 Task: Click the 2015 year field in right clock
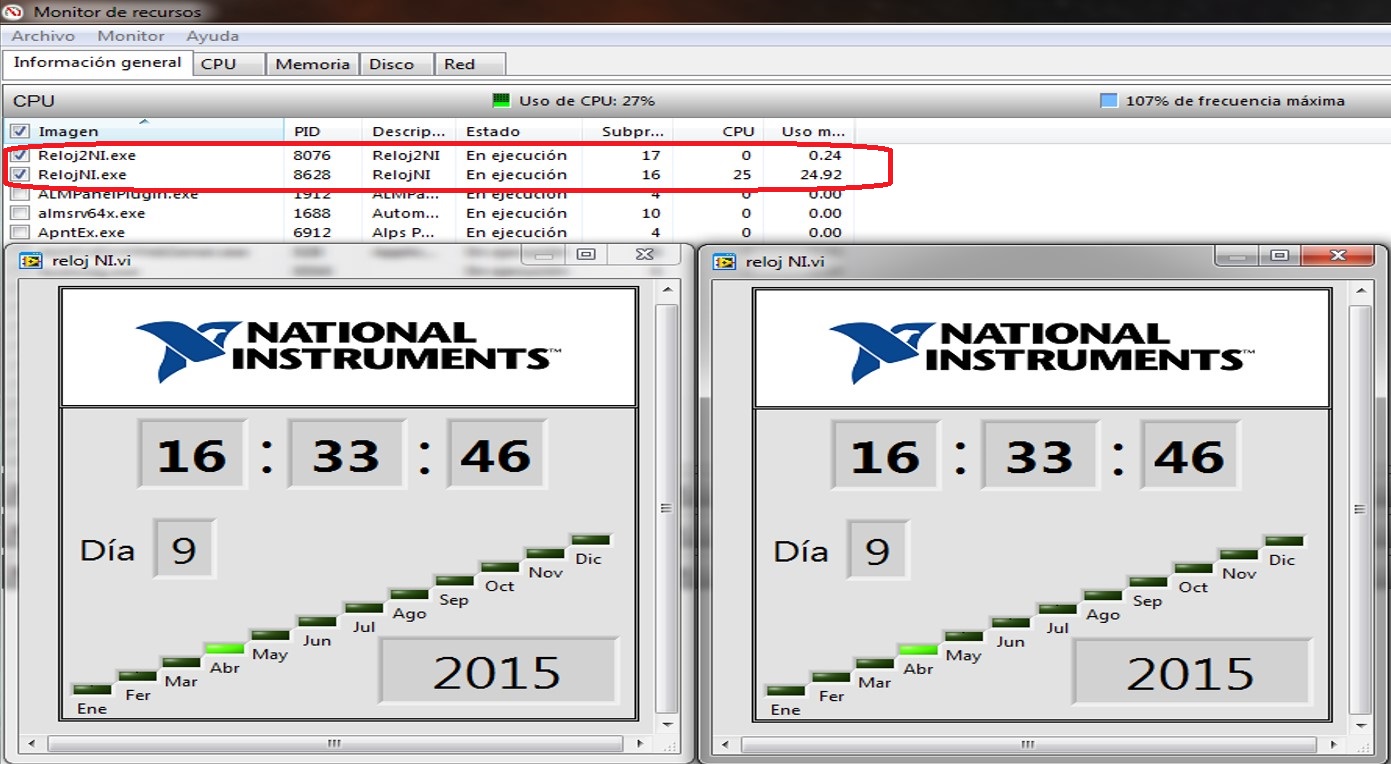(1191, 673)
